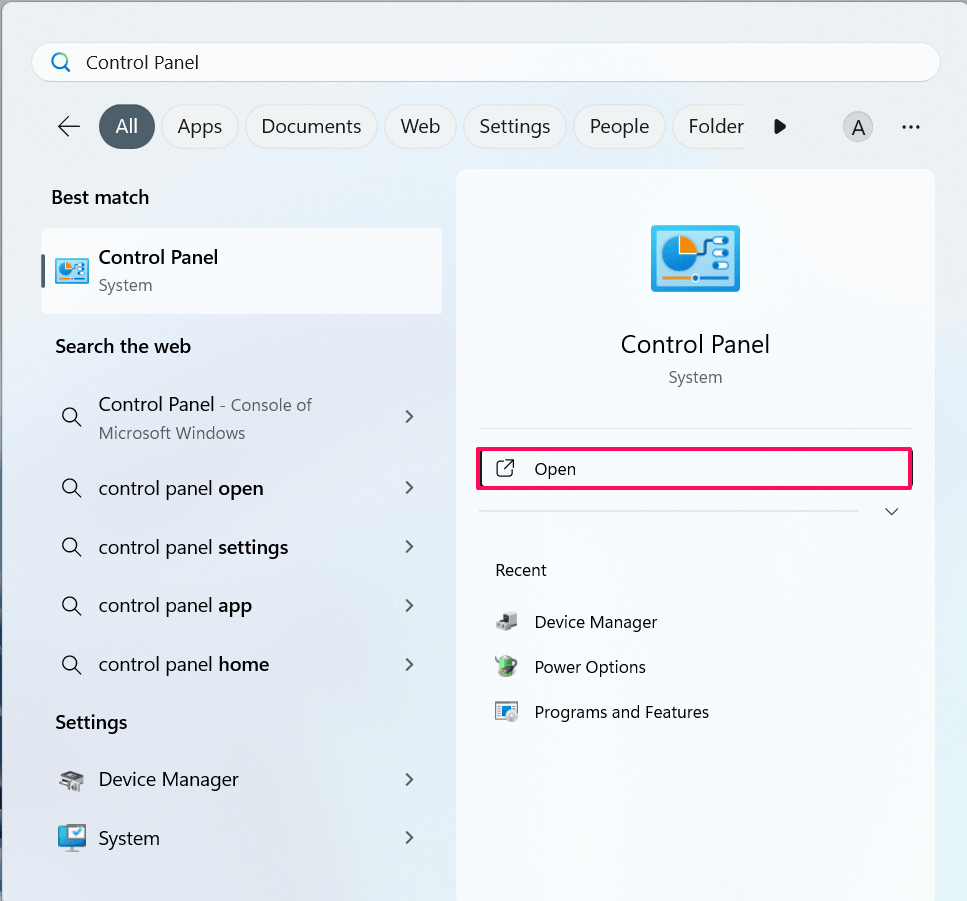Click the Control Panel icon in best match
This screenshot has width=967, height=901.
72,271
